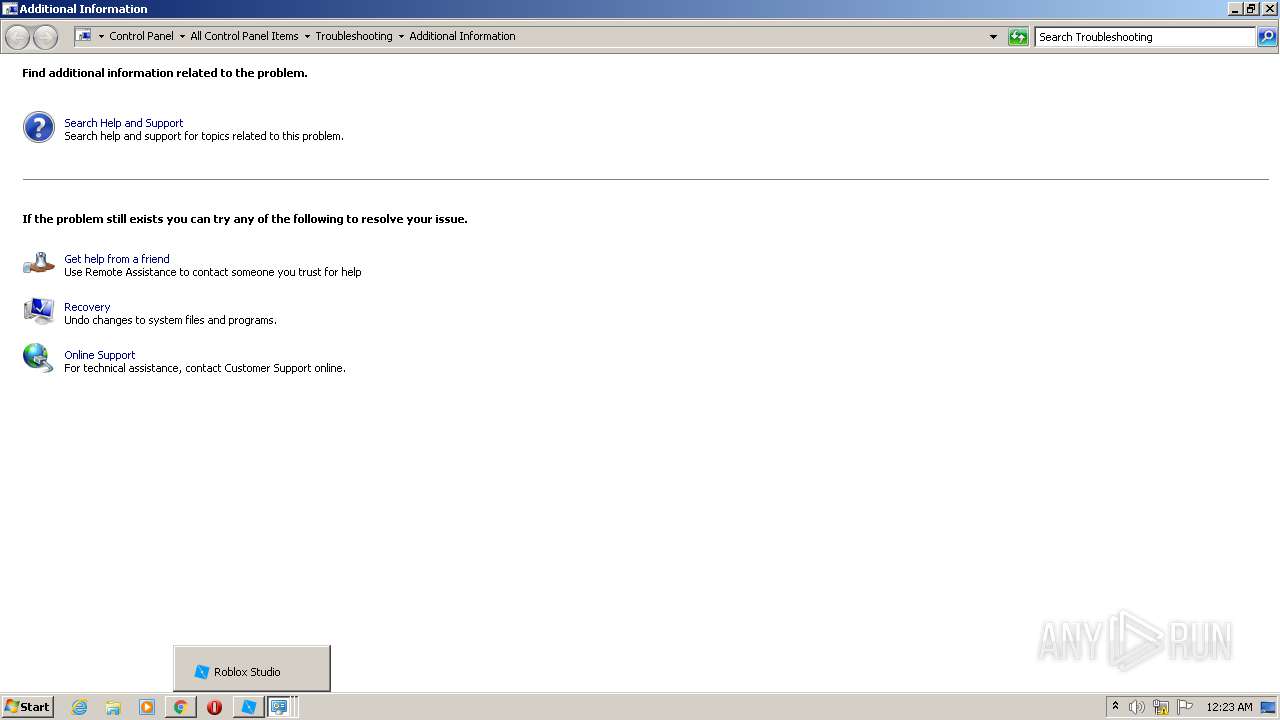Click the Search Help and Support question-mark icon
Screen dimensions: 1280x720
(x=39, y=127)
